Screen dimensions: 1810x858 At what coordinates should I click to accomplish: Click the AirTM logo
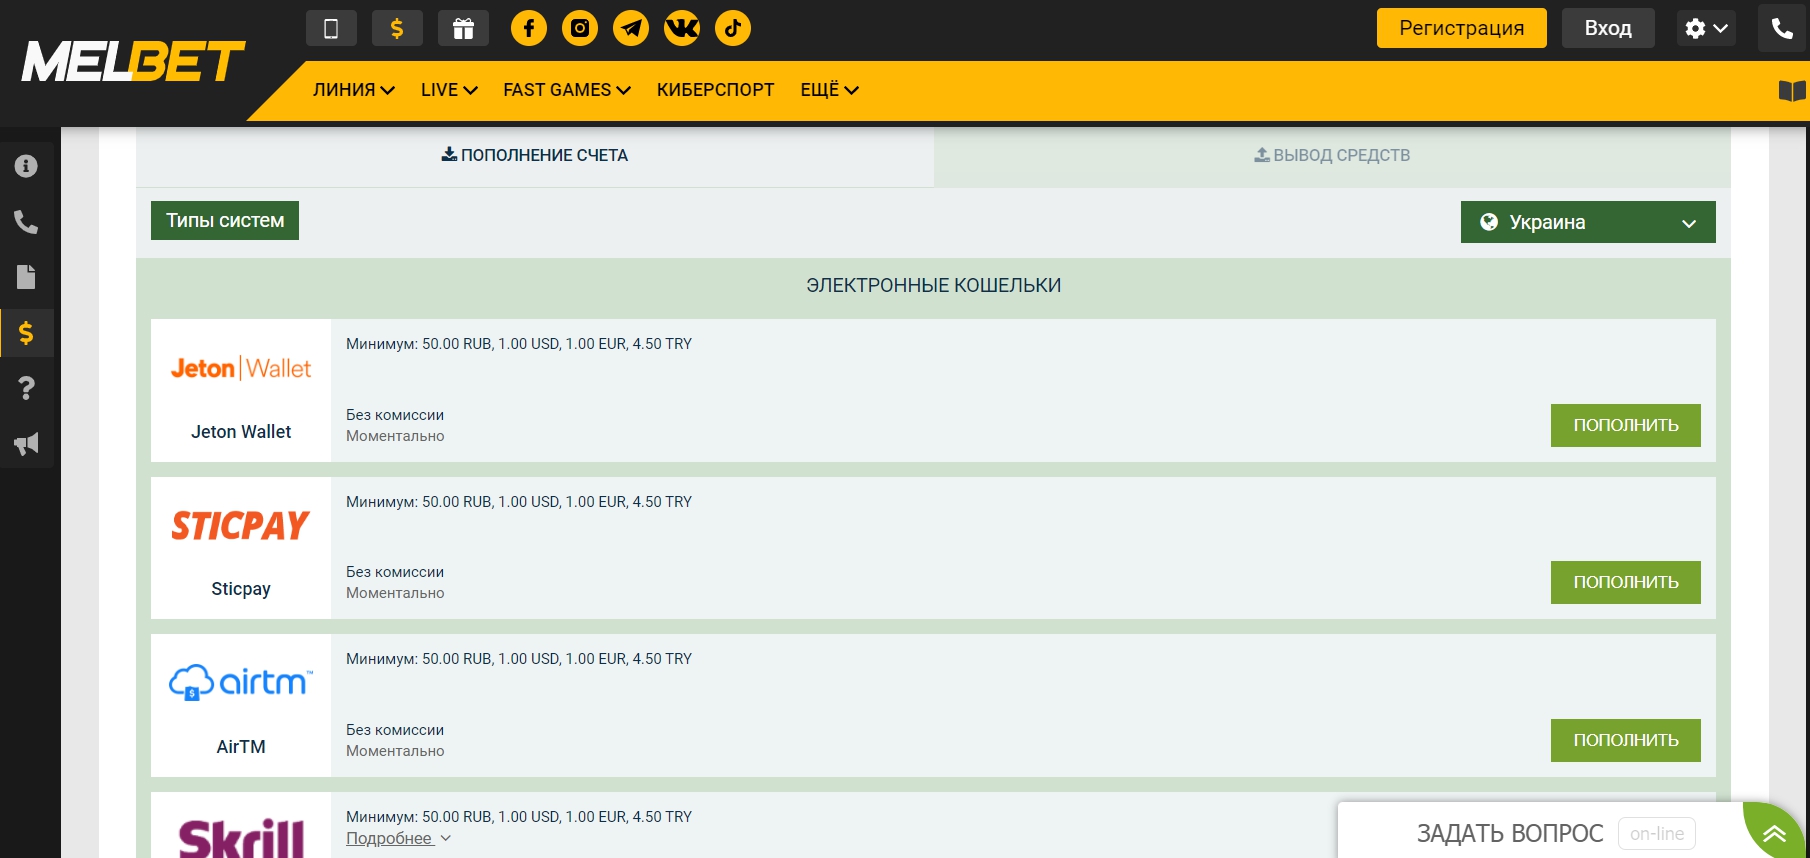241,682
